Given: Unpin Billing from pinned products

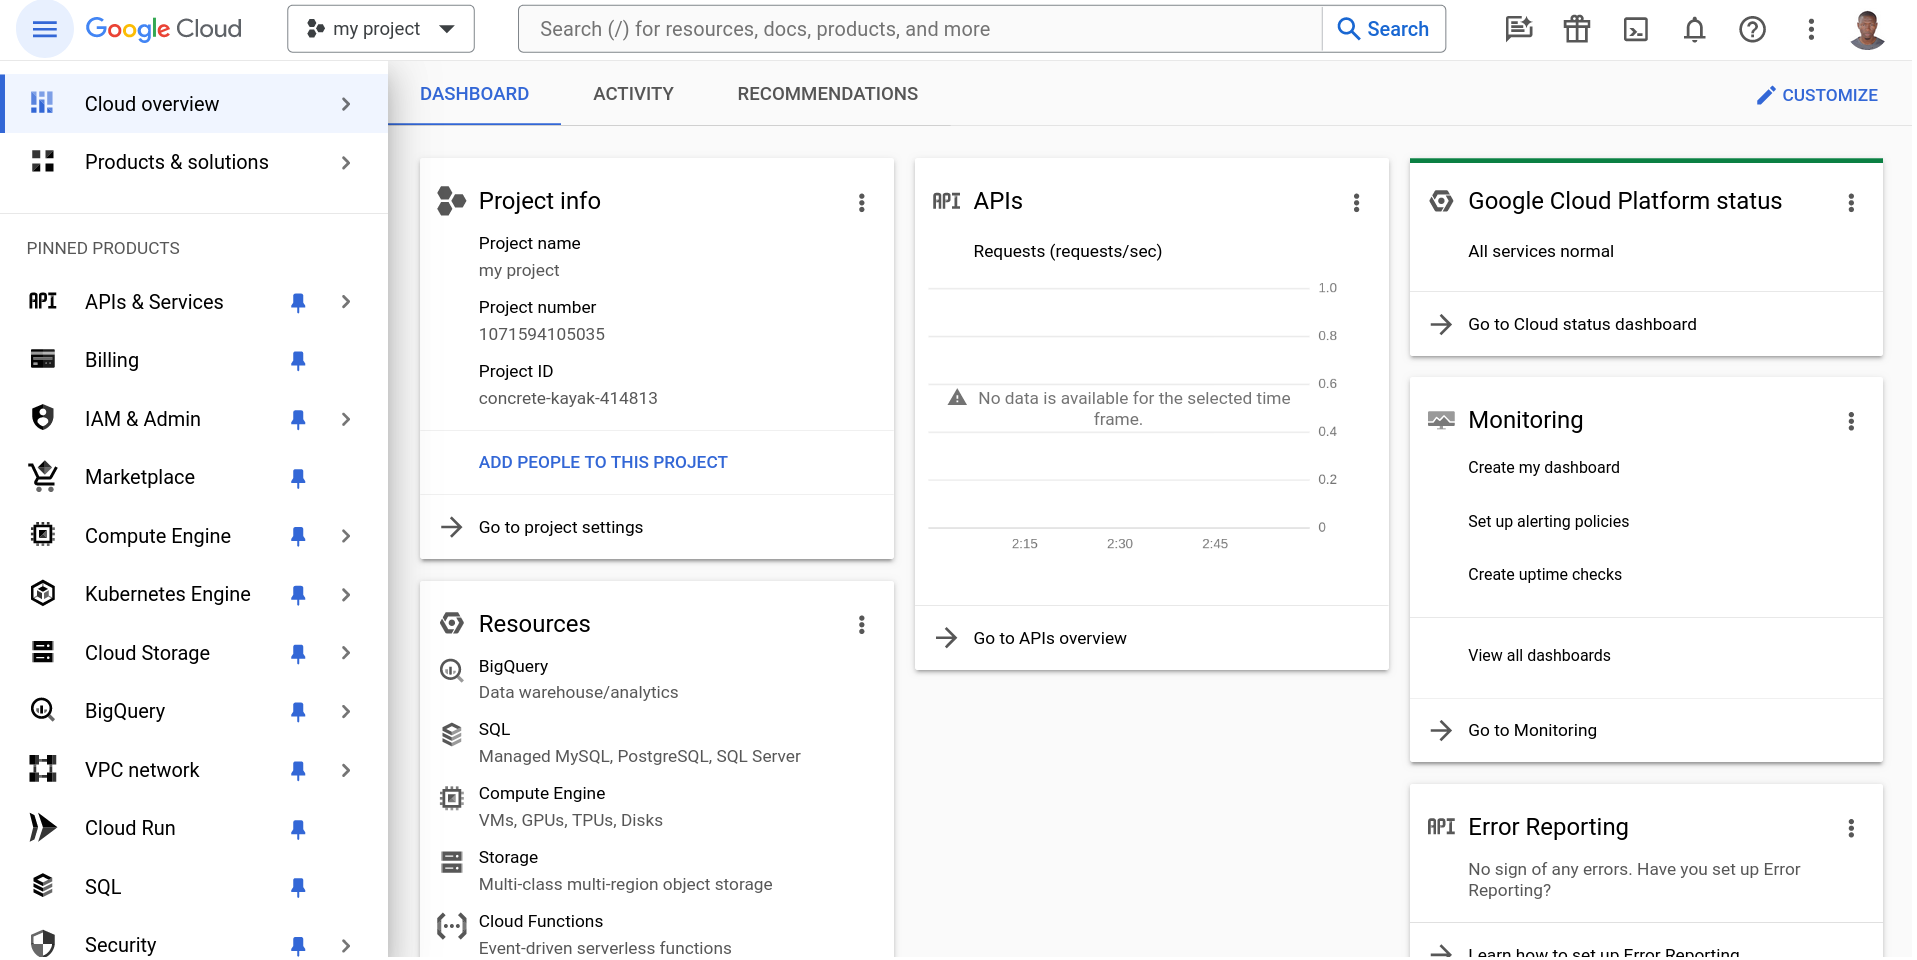Looking at the screenshot, I should (x=298, y=360).
